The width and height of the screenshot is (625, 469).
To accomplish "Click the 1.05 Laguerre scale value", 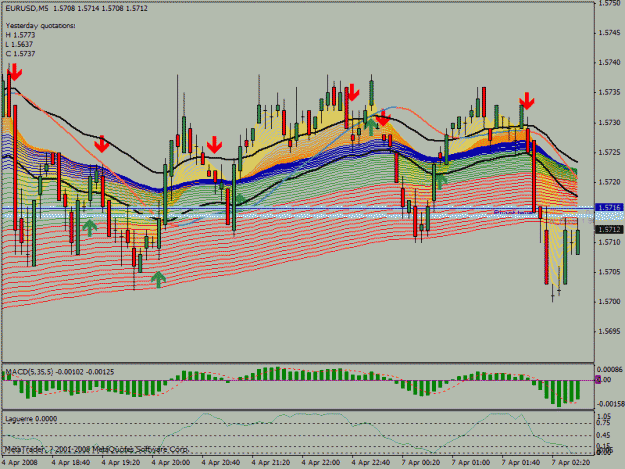I will coord(604,416).
